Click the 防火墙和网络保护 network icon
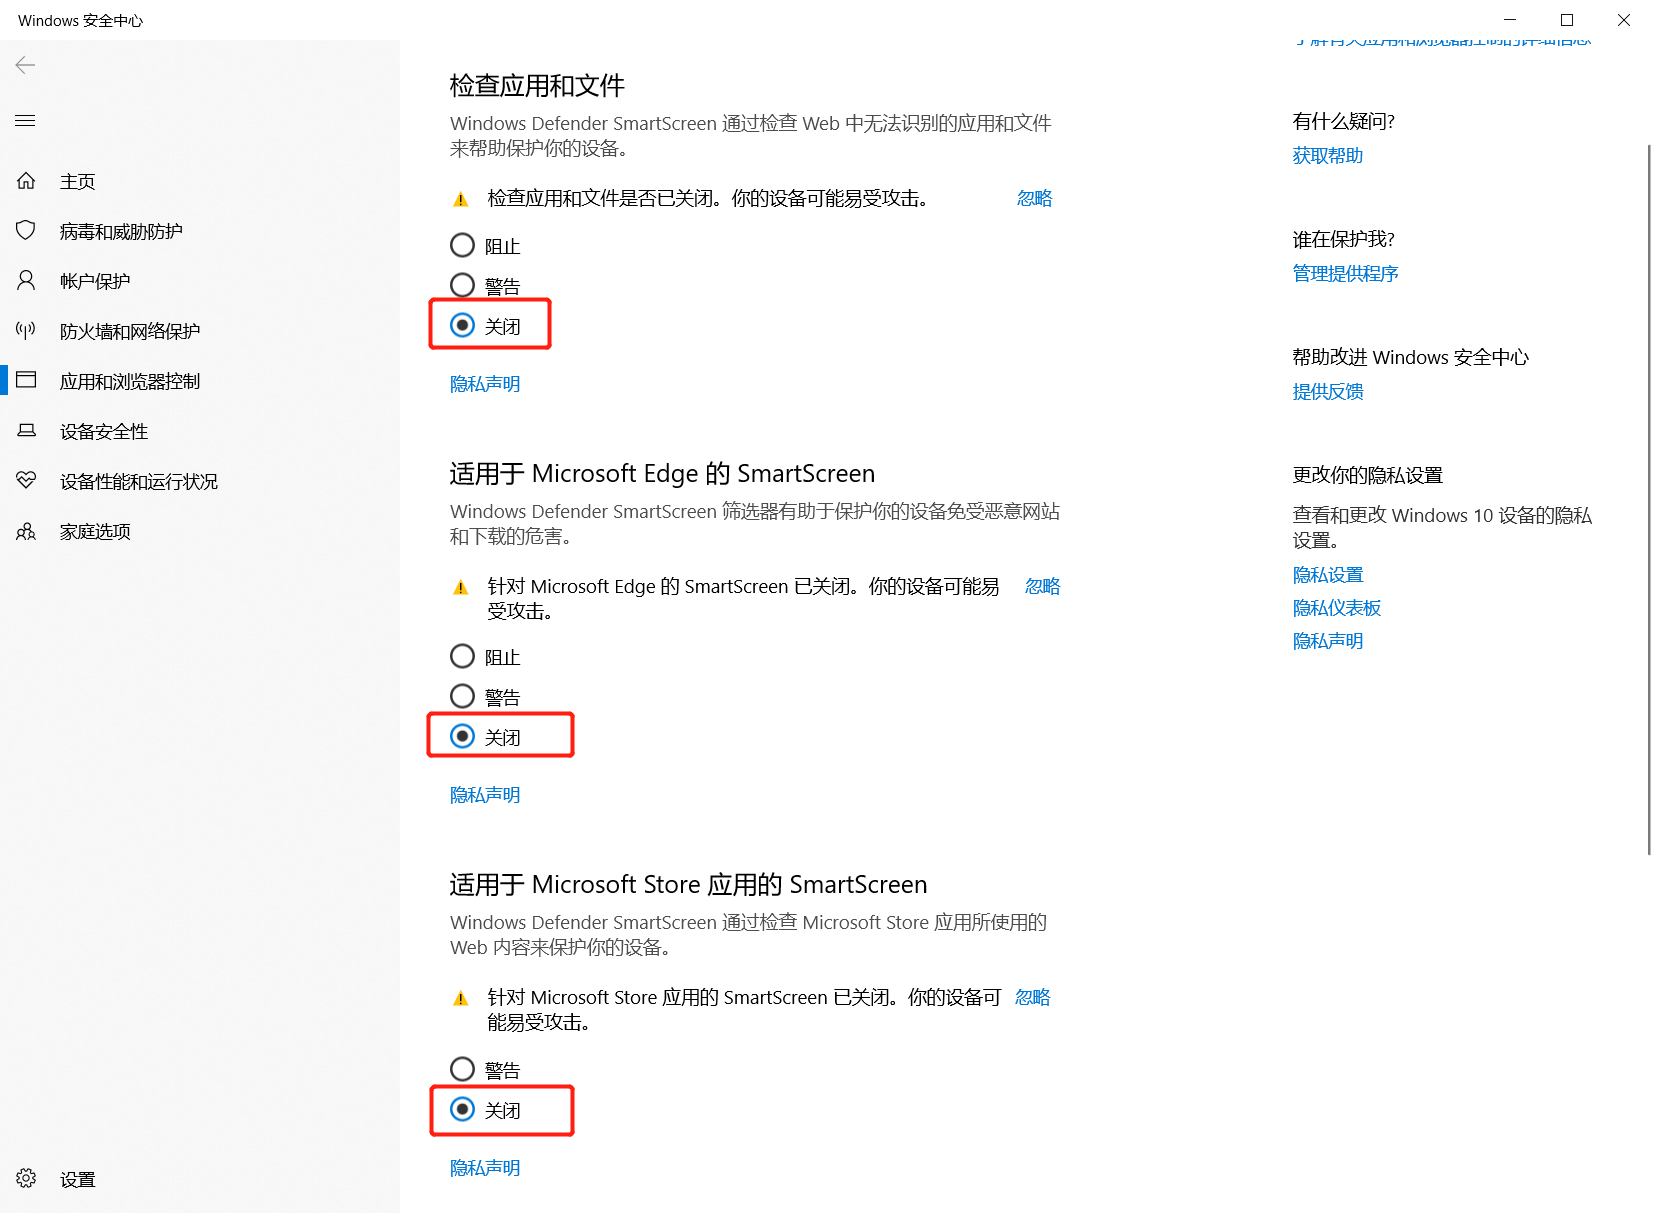This screenshot has height=1213, width=1653. [26, 330]
